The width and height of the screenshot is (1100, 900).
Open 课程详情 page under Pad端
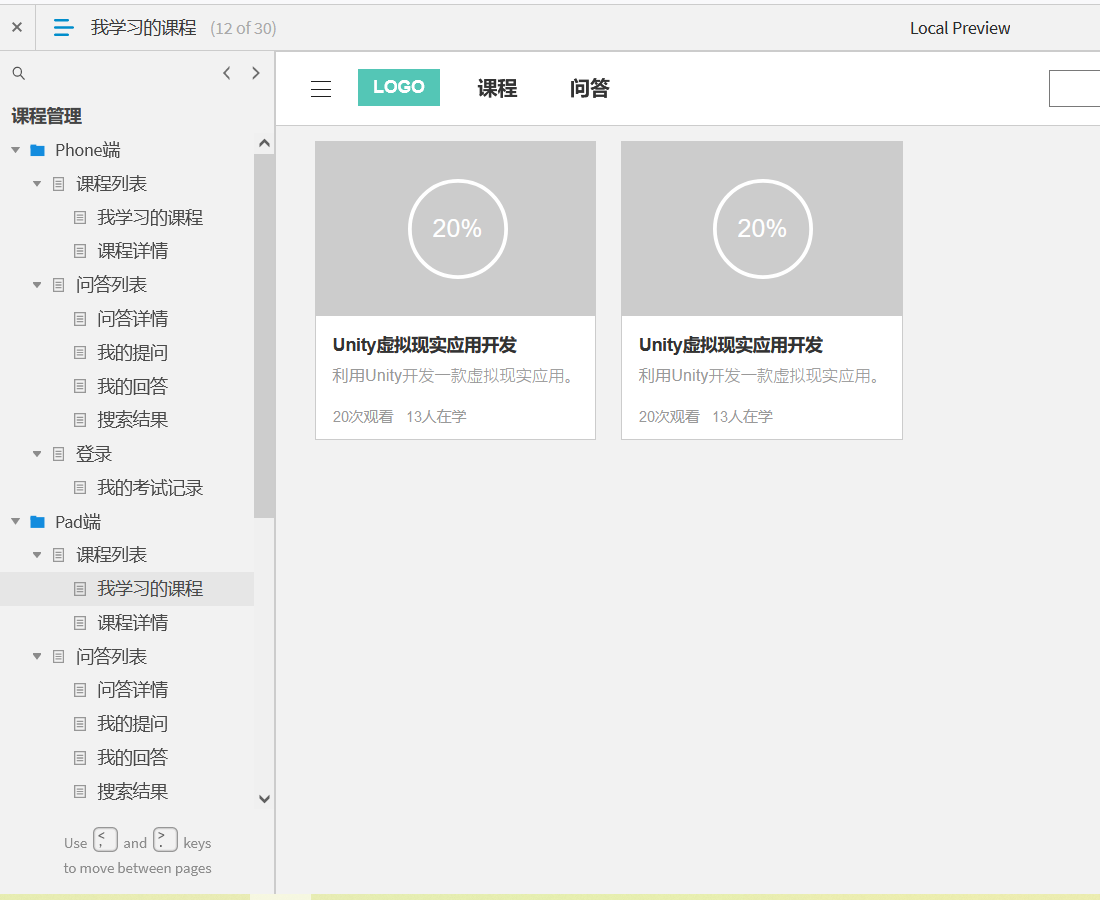tap(133, 623)
